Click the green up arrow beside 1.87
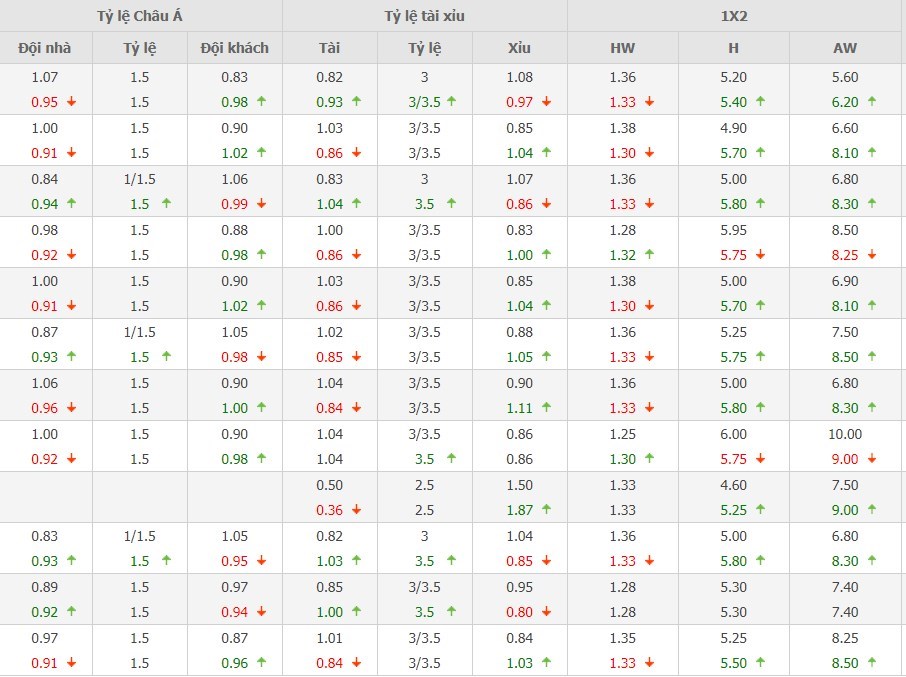This screenshot has height=677, width=906. pyautogui.click(x=546, y=510)
